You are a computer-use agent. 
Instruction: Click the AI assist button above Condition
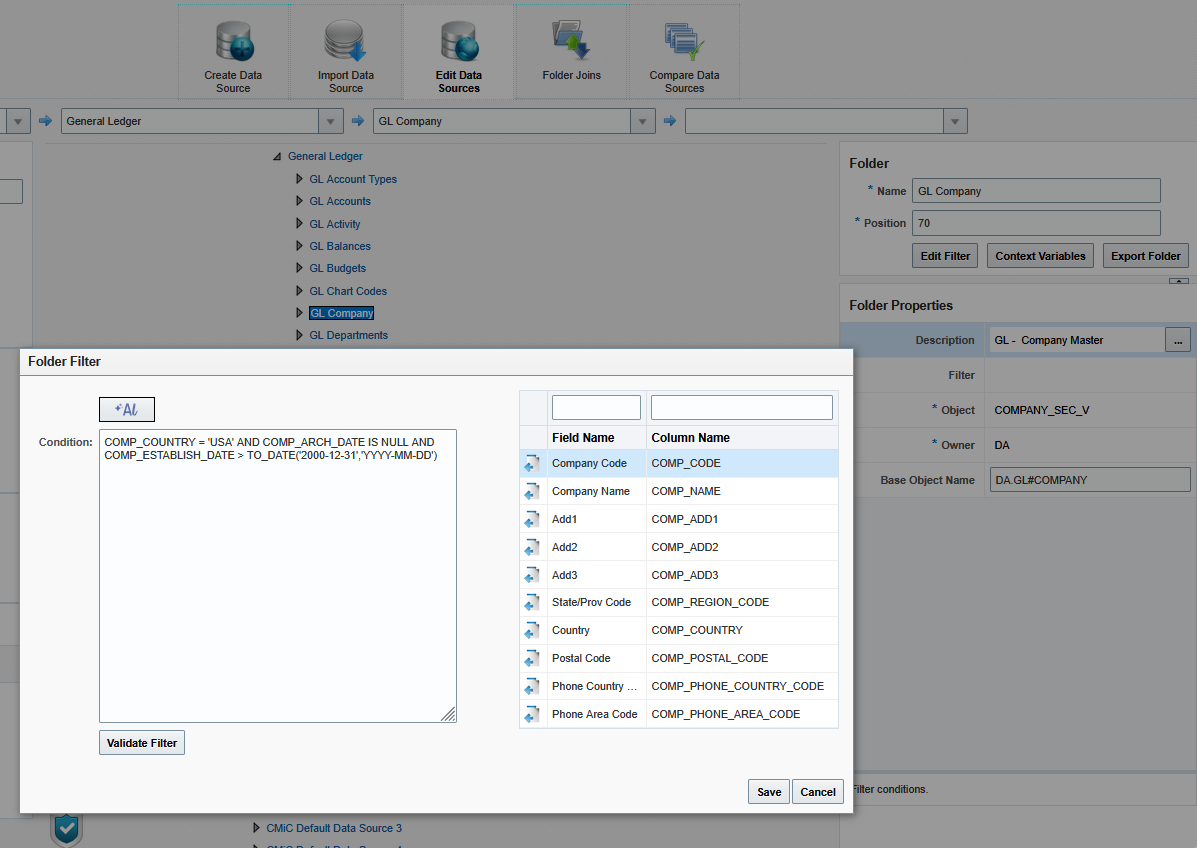(x=127, y=409)
